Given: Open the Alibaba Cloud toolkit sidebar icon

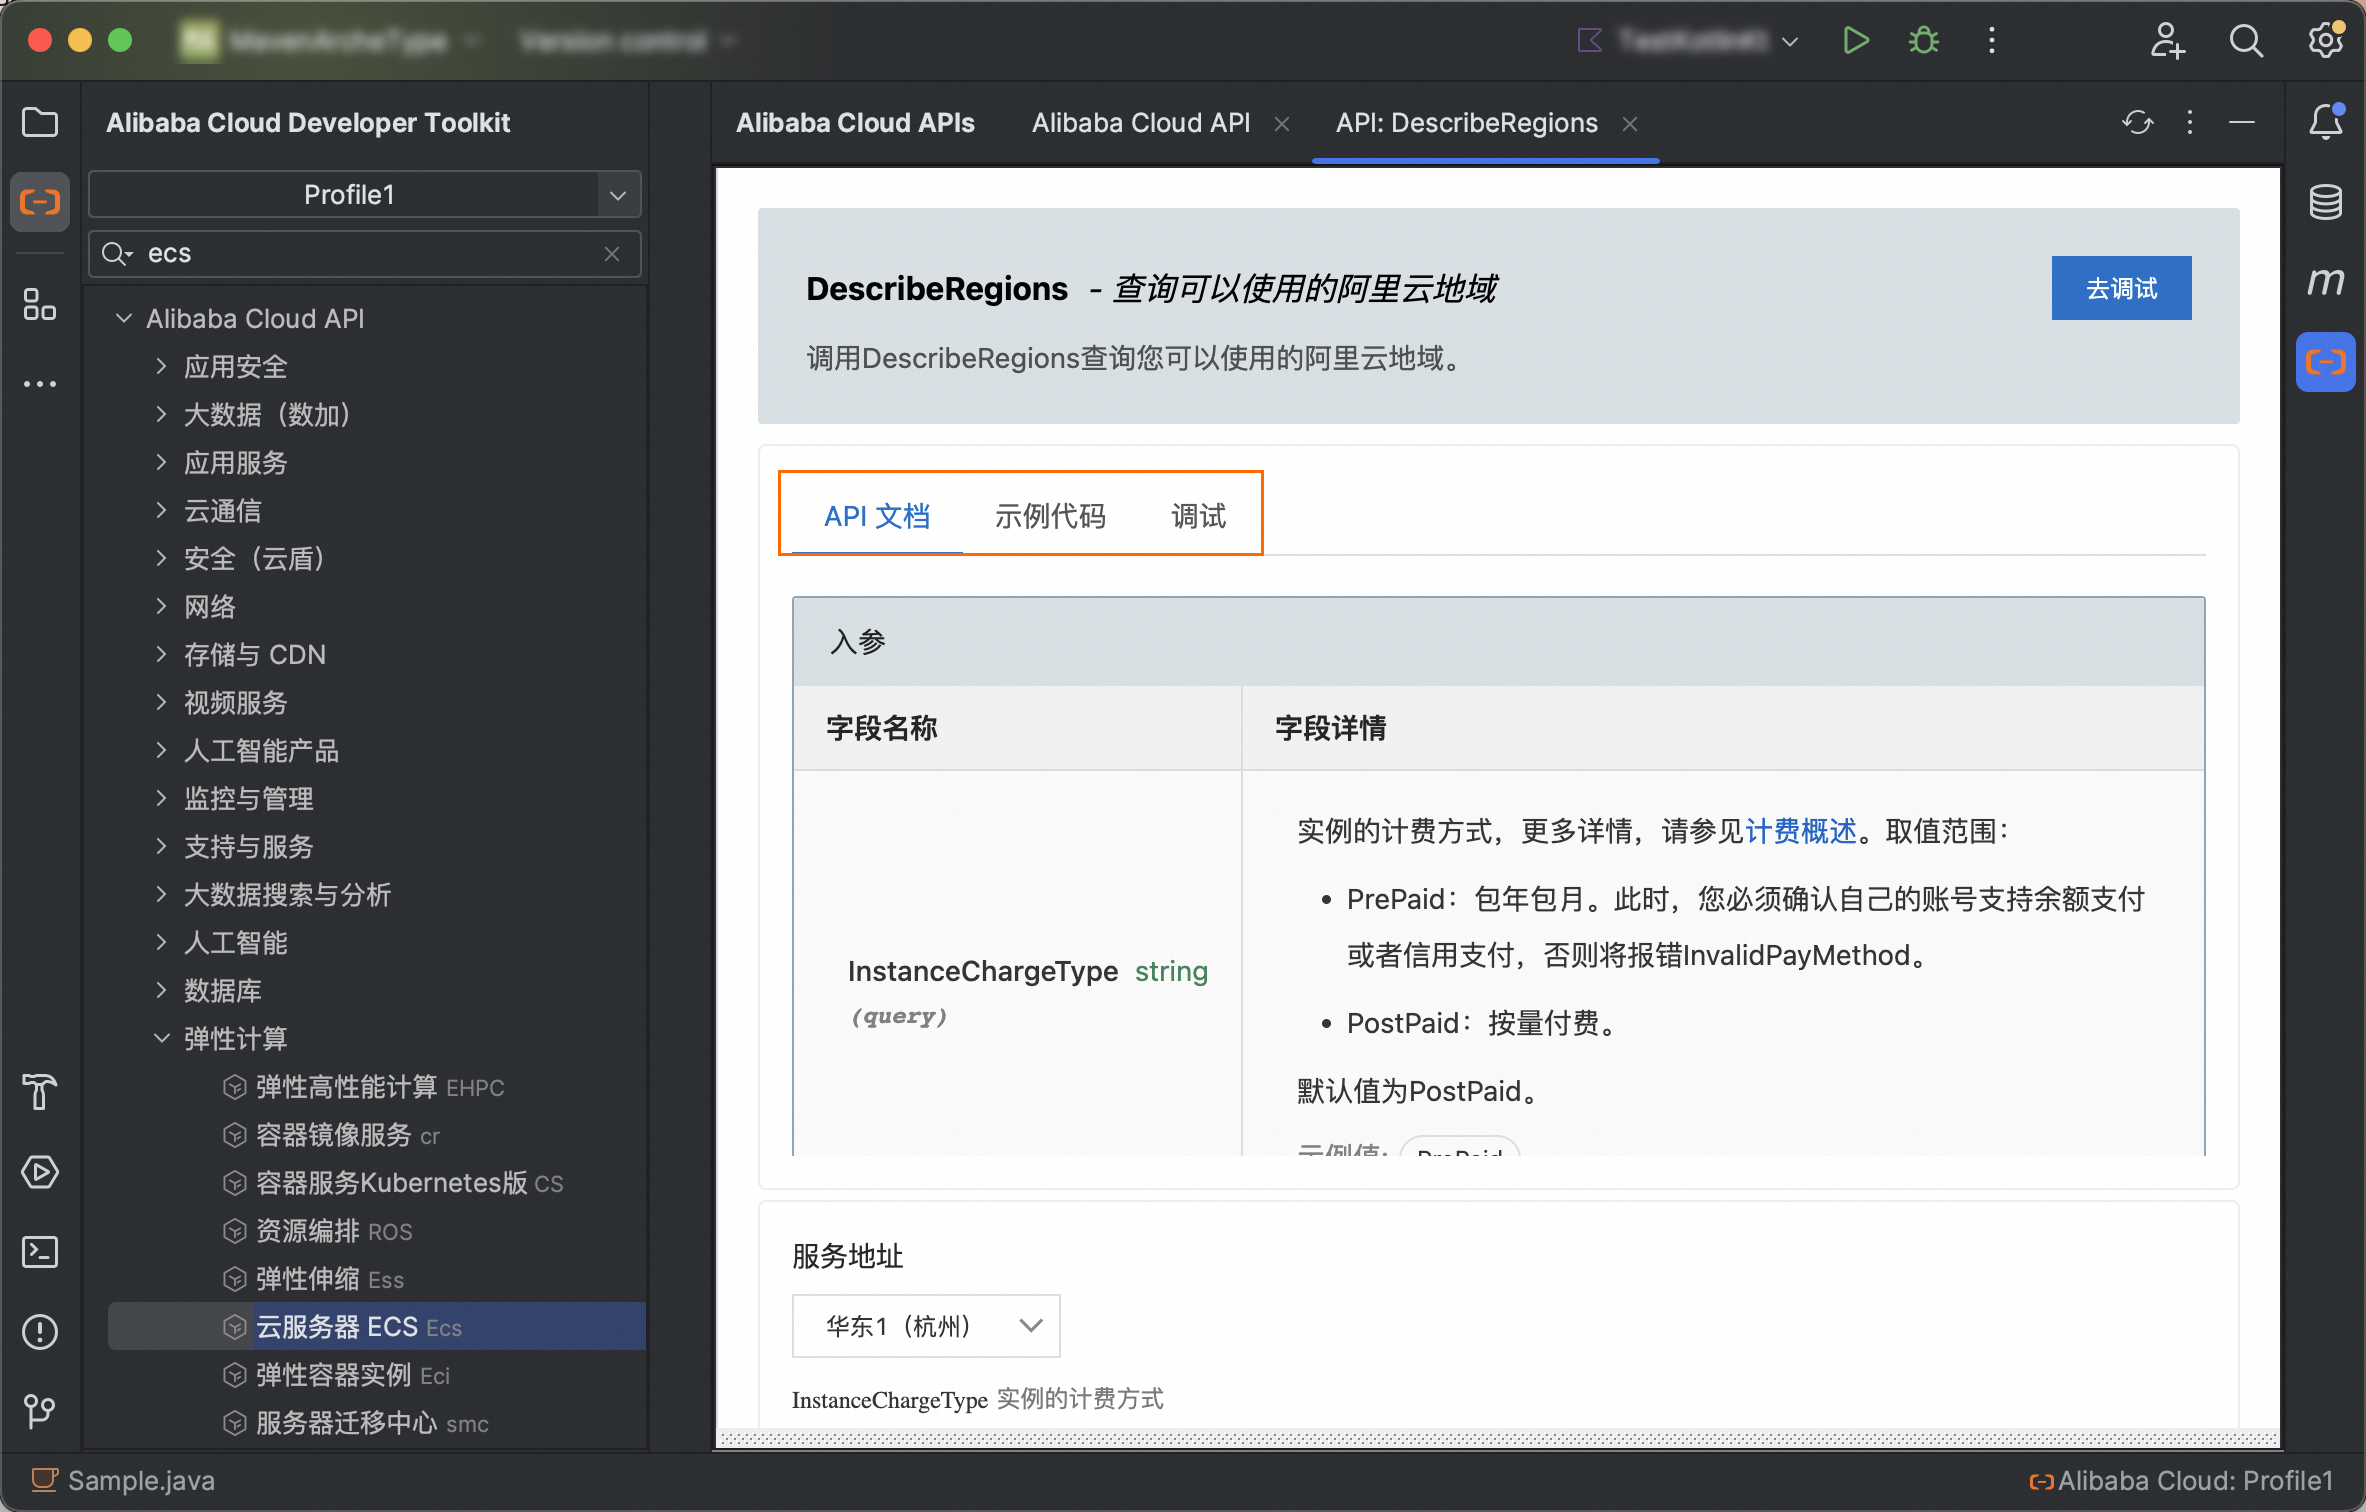Looking at the screenshot, I should pyautogui.click(x=40, y=202).
